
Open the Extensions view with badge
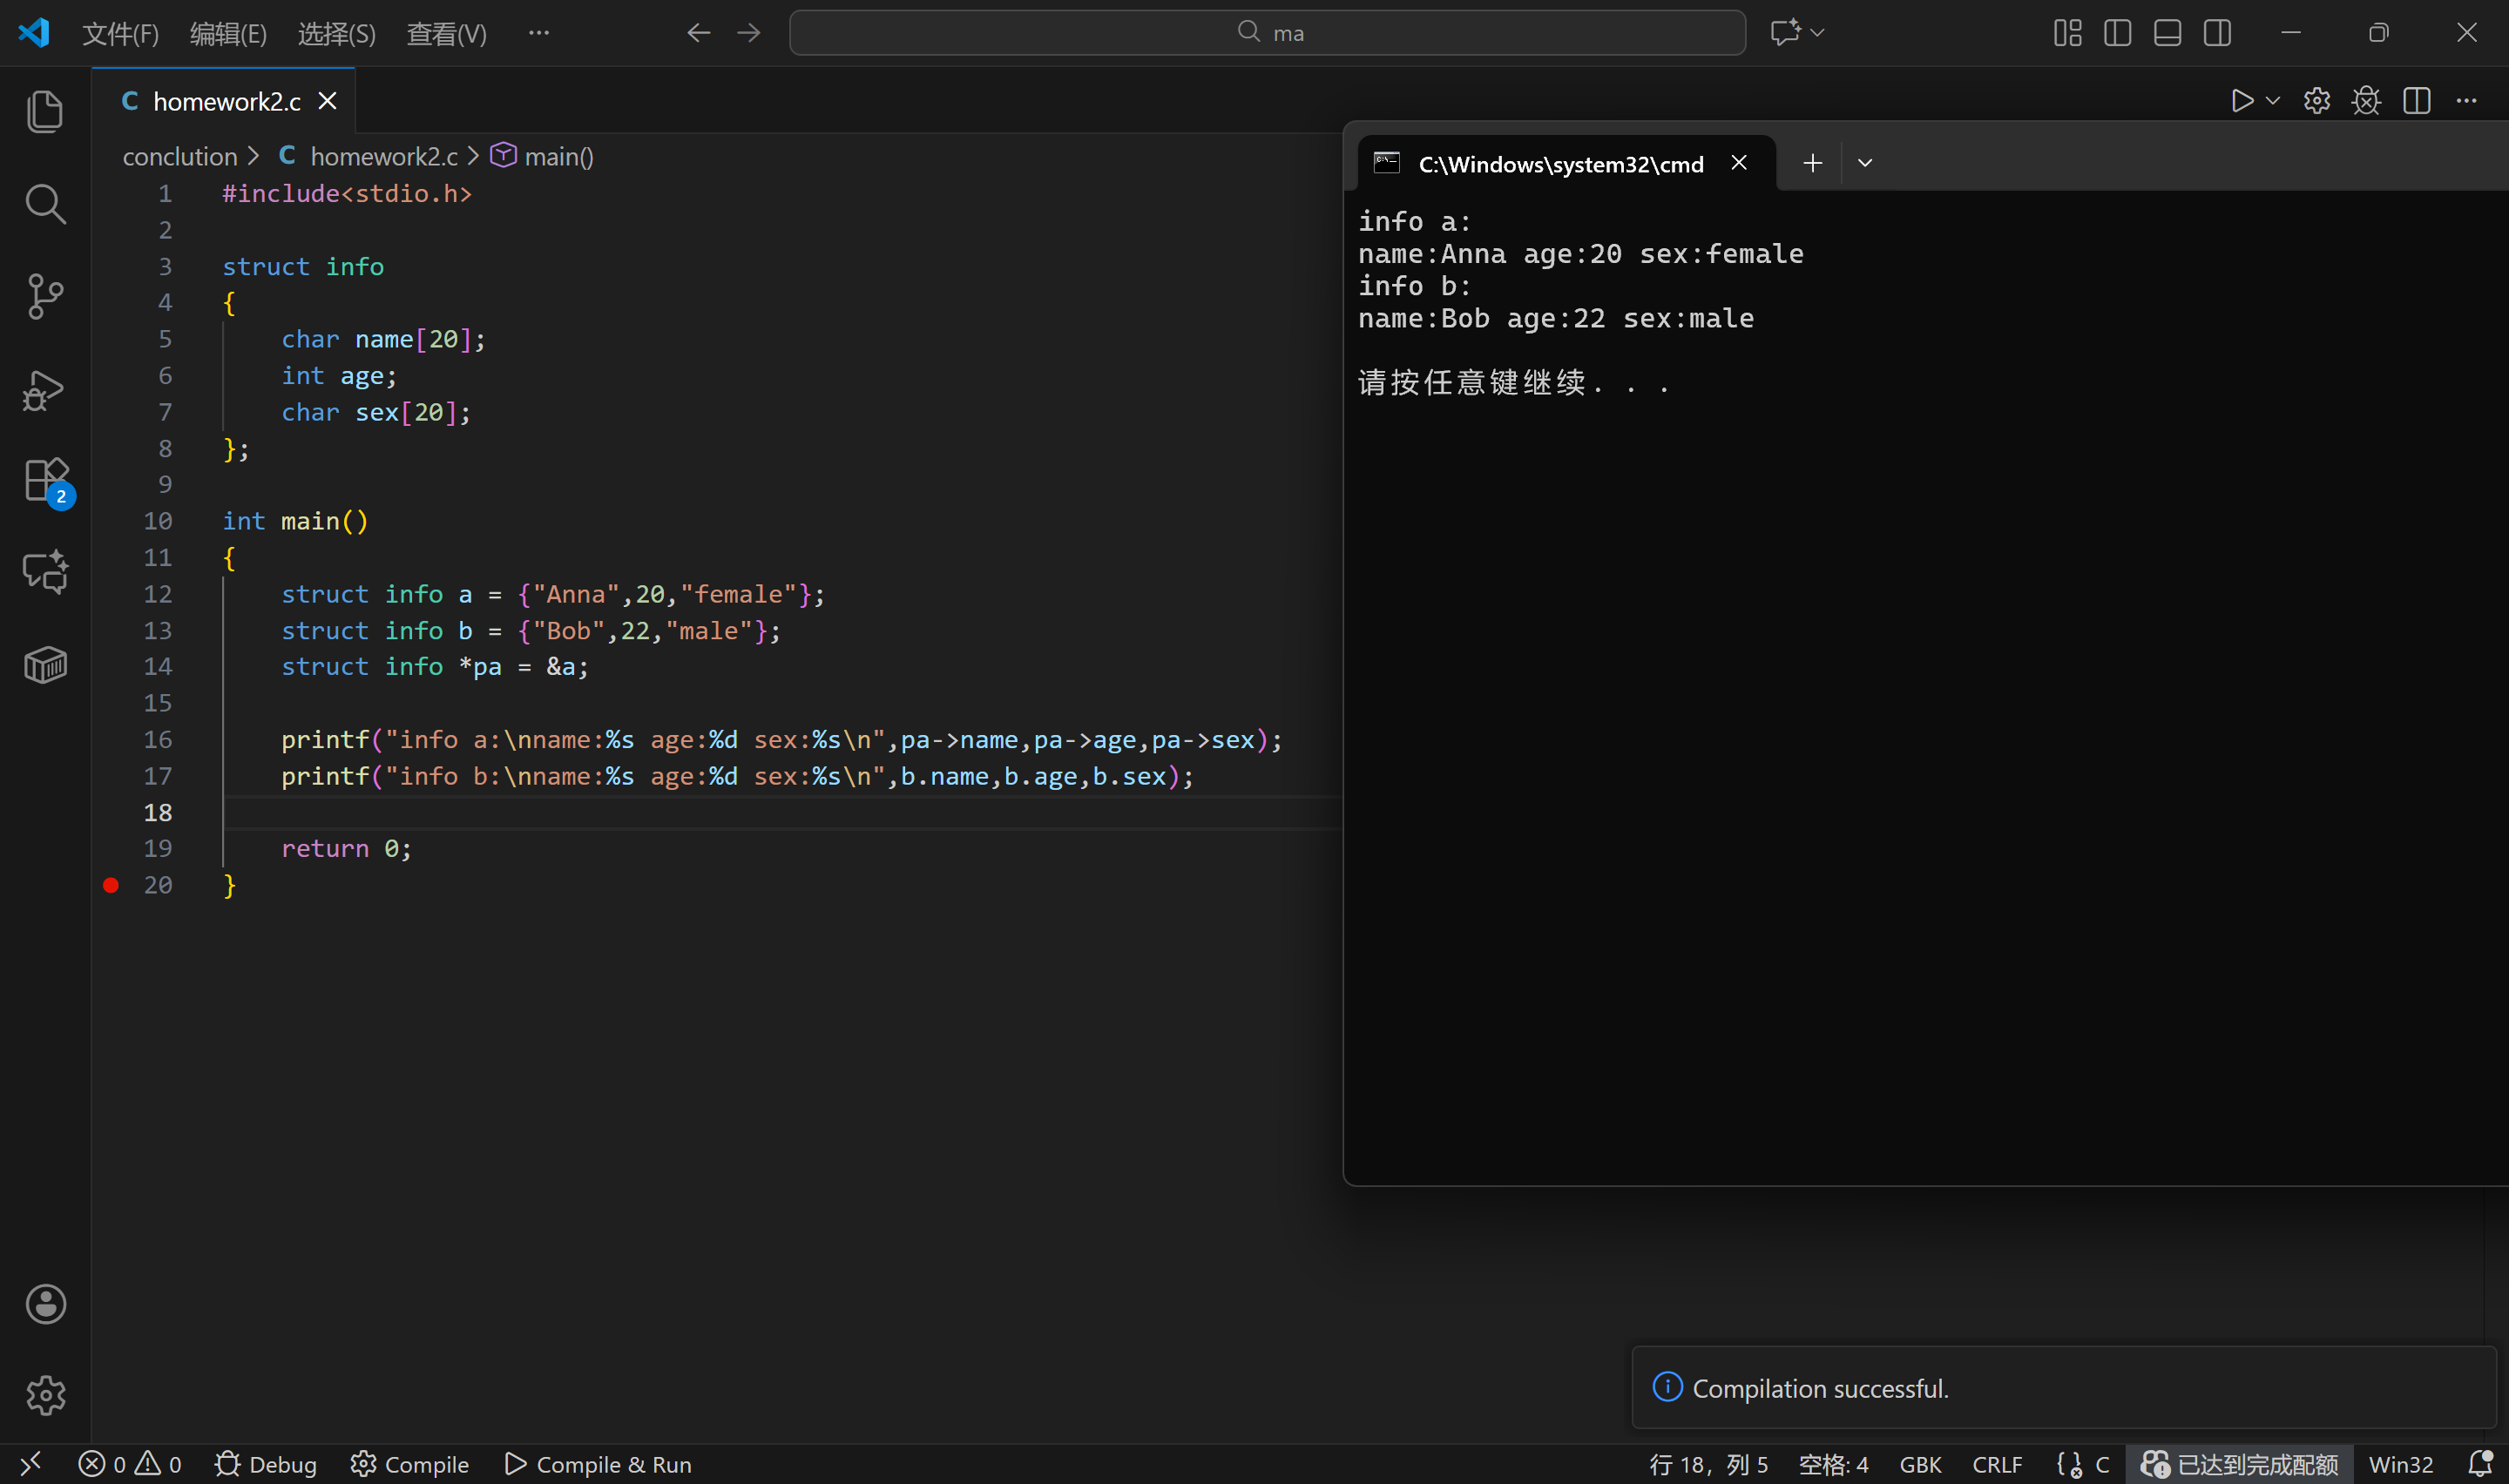pyautogui.click(x=45, y=481)
